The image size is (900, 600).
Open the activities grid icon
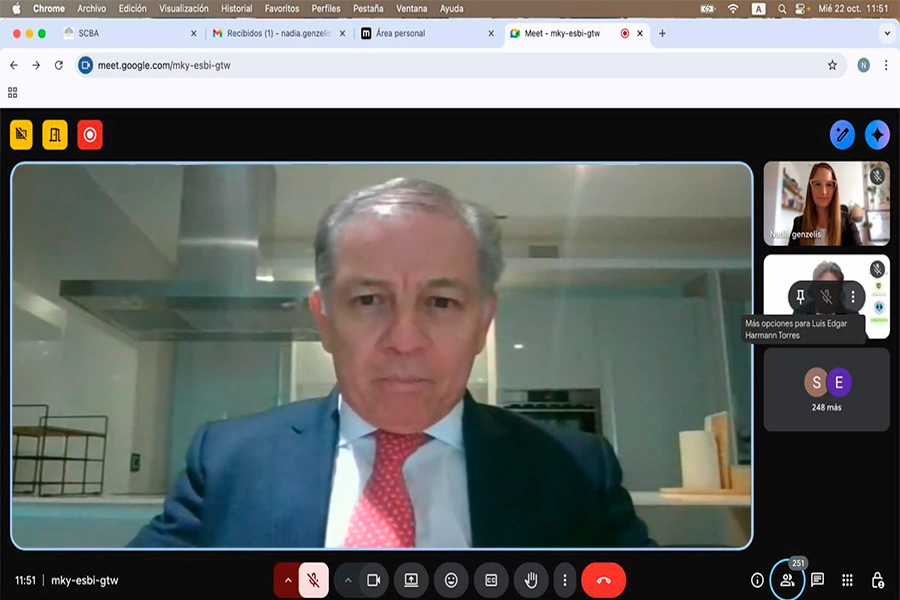click(x=847, y=580)
